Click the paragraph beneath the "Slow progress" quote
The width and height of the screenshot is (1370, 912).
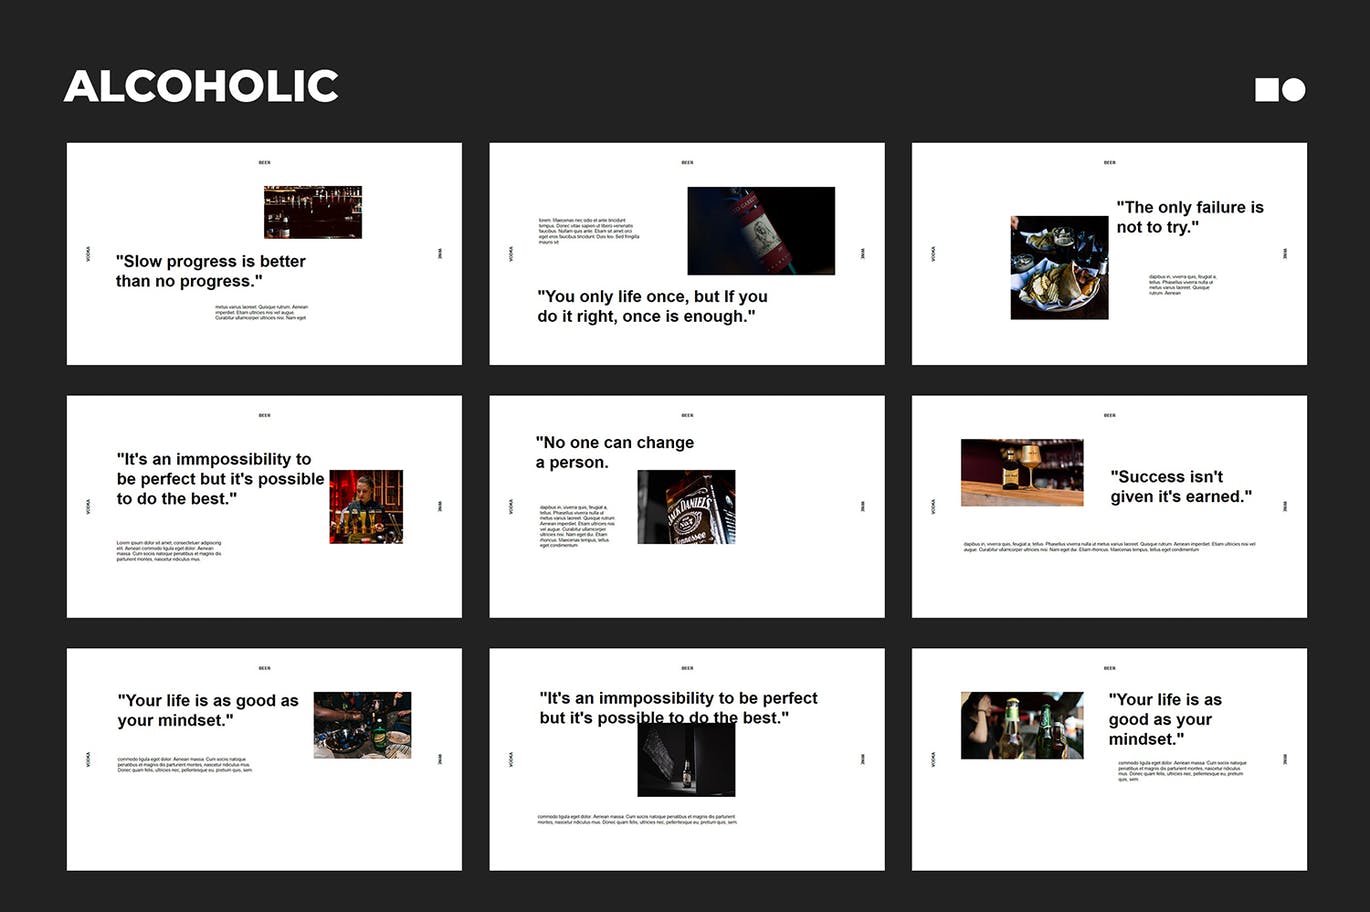[x=261, y=313]
